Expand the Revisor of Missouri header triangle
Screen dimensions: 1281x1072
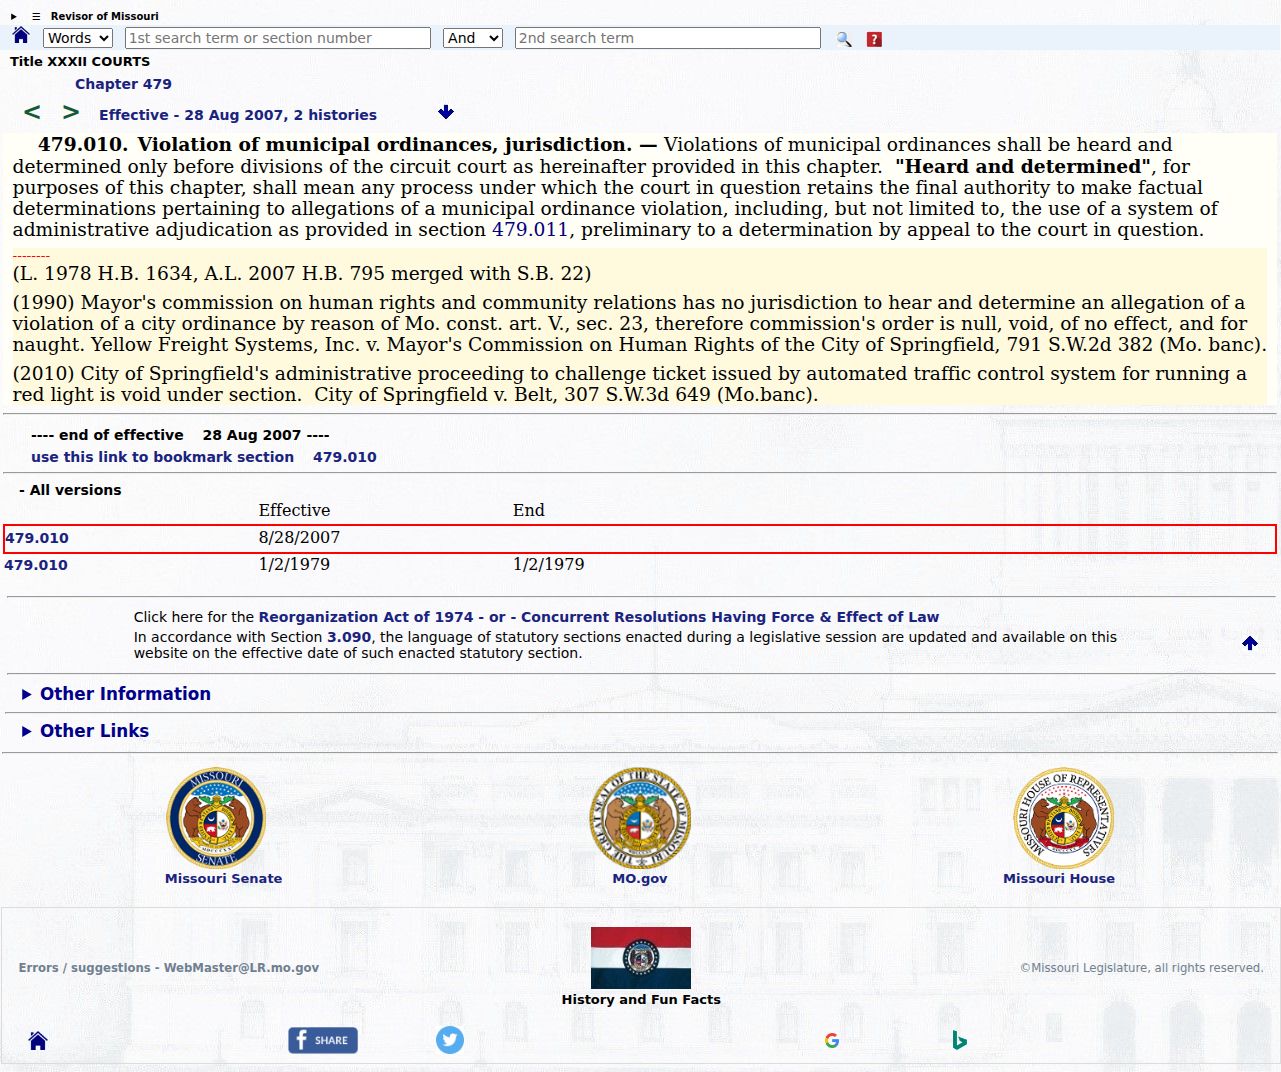[14, 16]
